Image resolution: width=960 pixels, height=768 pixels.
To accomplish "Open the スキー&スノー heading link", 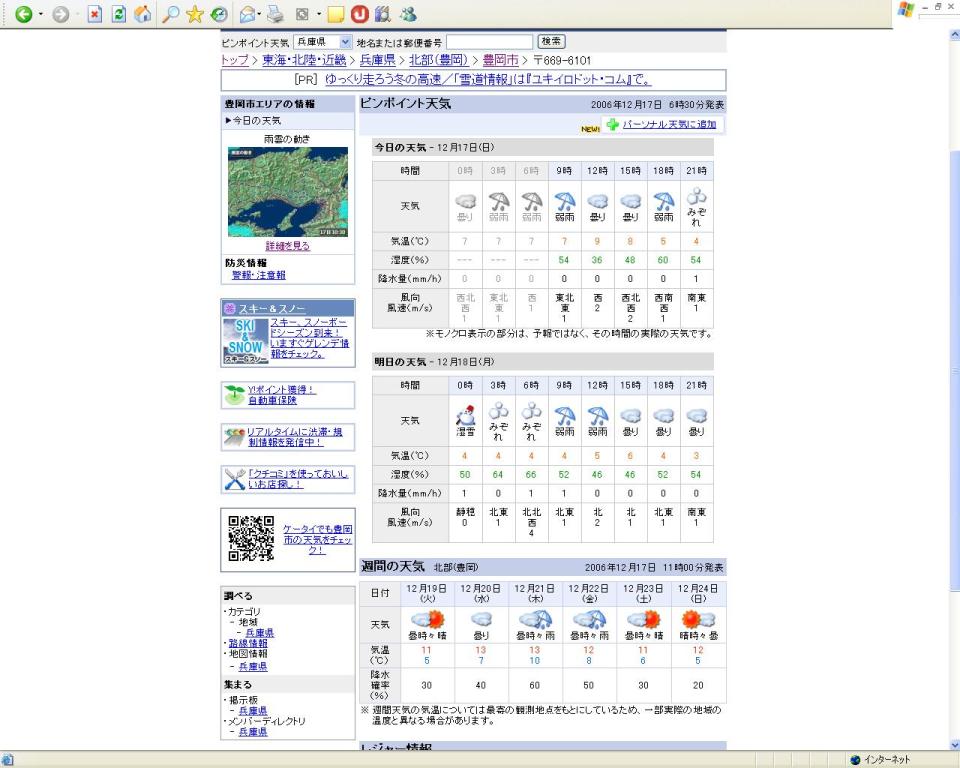I will [x=272, y=309].
